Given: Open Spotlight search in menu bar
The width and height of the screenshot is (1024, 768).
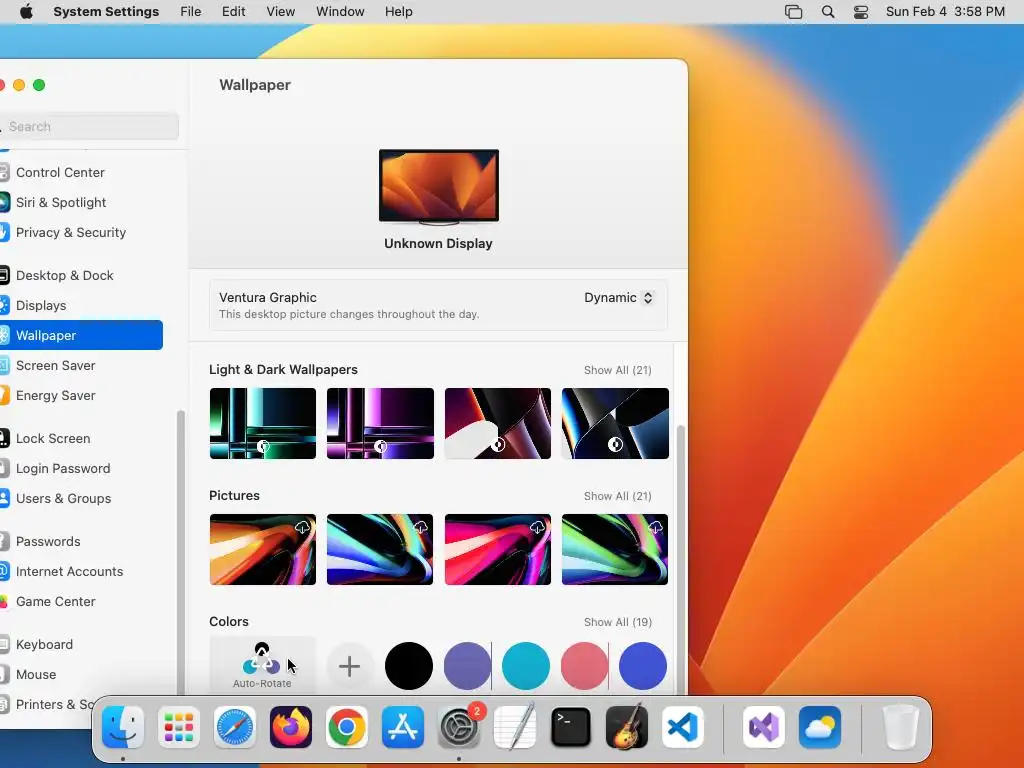Looking at the screenshot, I should (827, 12).
